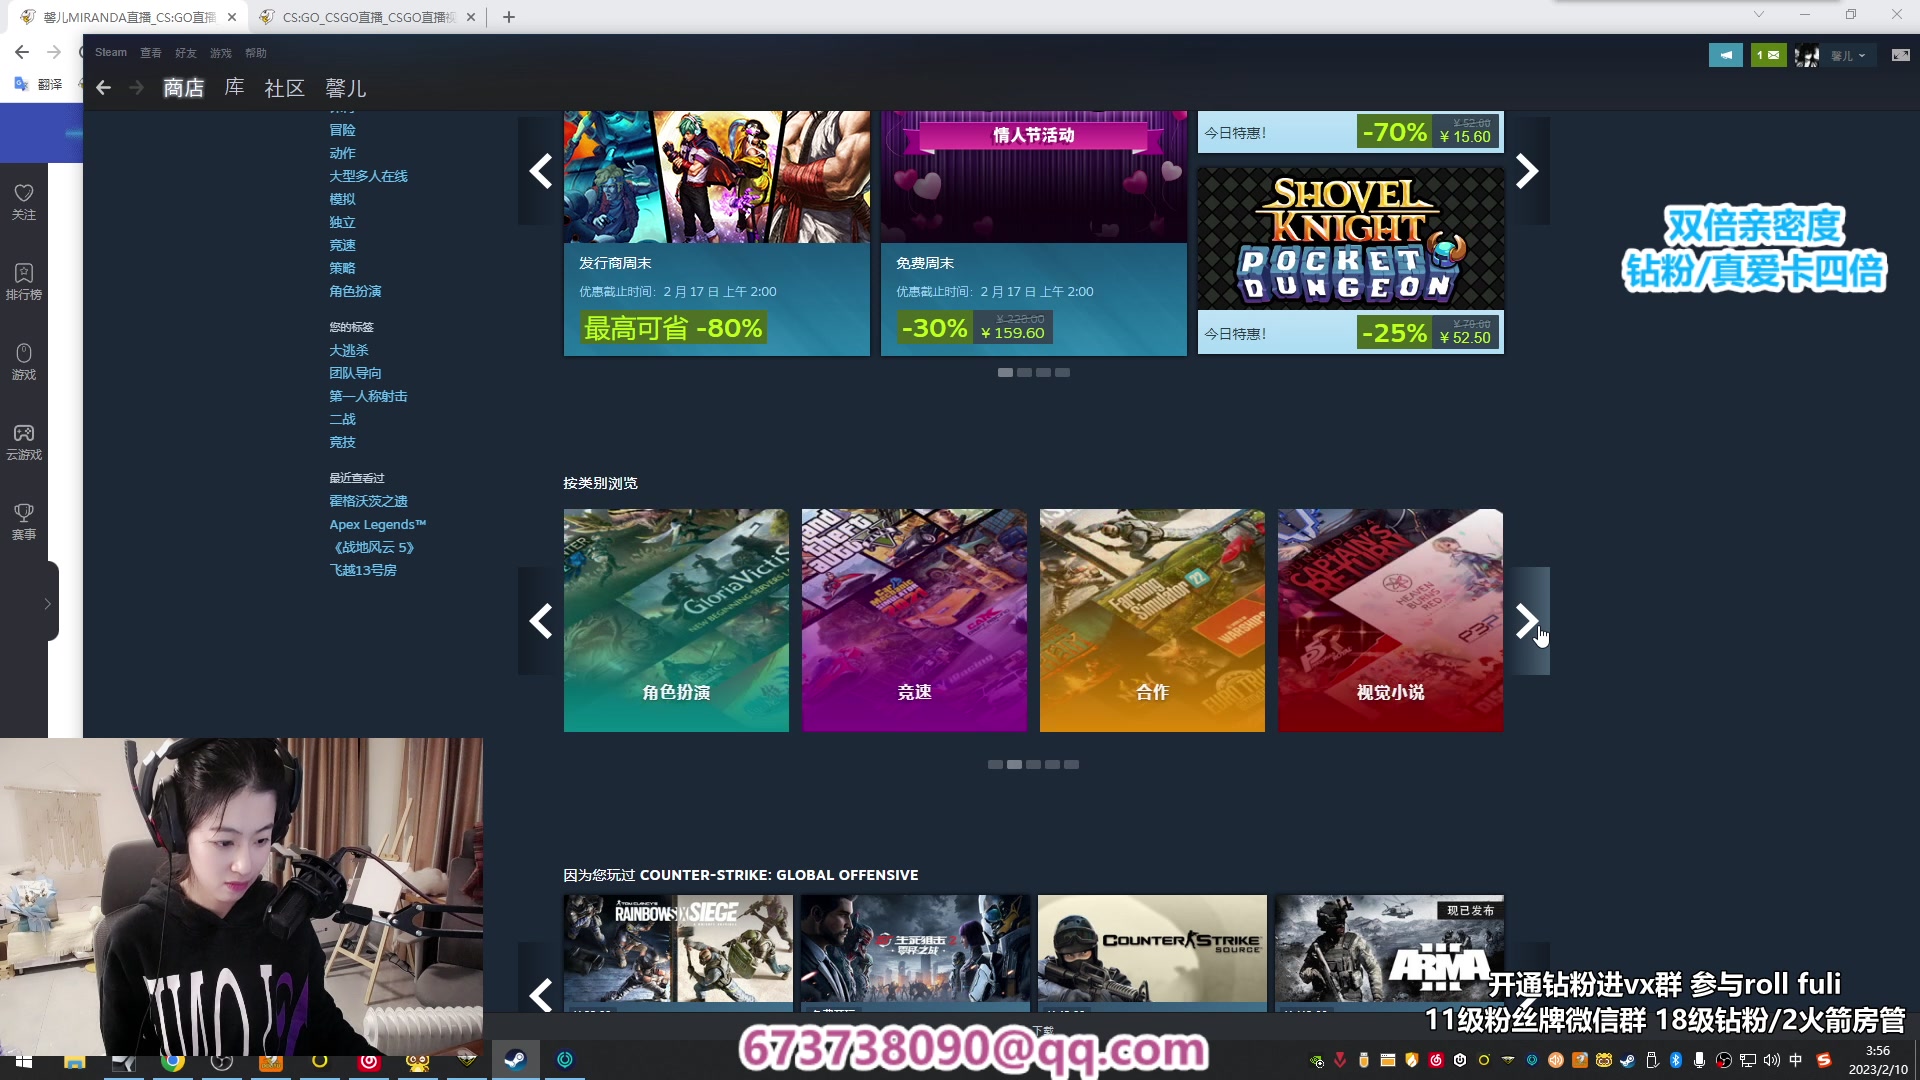
Task: Select first special offers page dot
Action: (1005, 373)
